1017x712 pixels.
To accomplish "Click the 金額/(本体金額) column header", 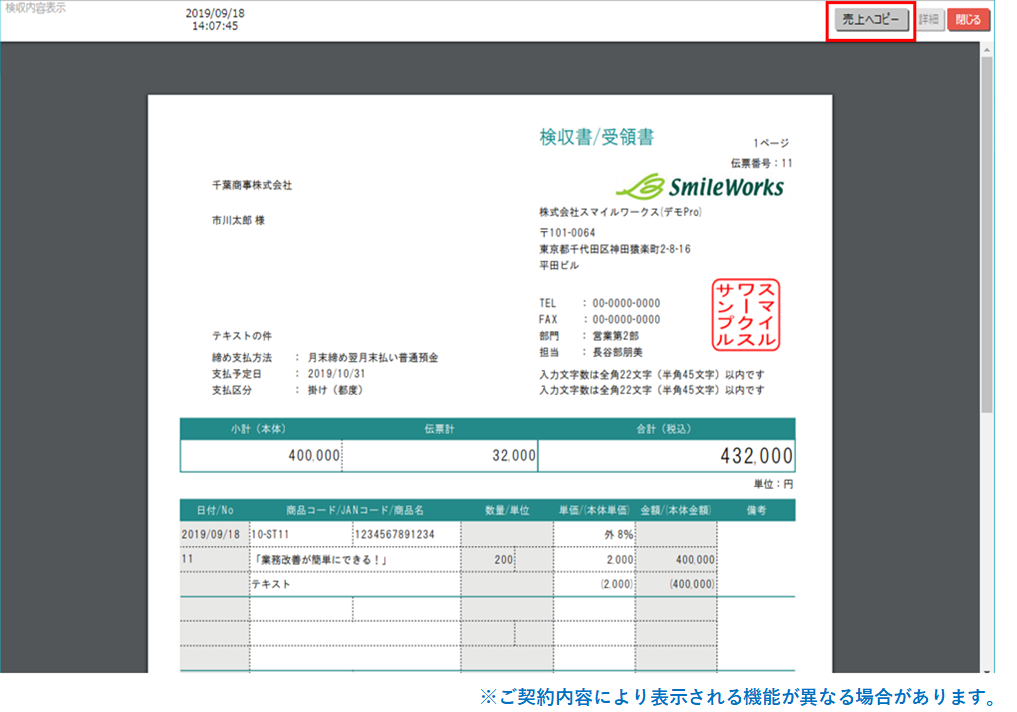I will point(676,510).
